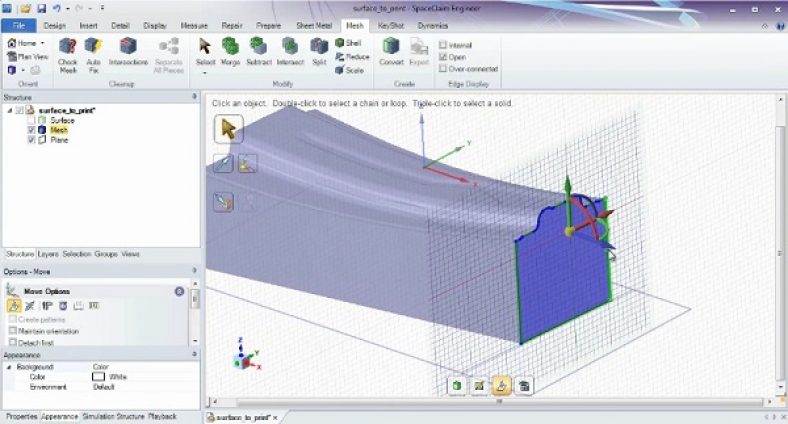Image resolution: width=788 pixels, height=424 pixels.
Task: Open the Properties tab
Action: (x=22, y=416)
